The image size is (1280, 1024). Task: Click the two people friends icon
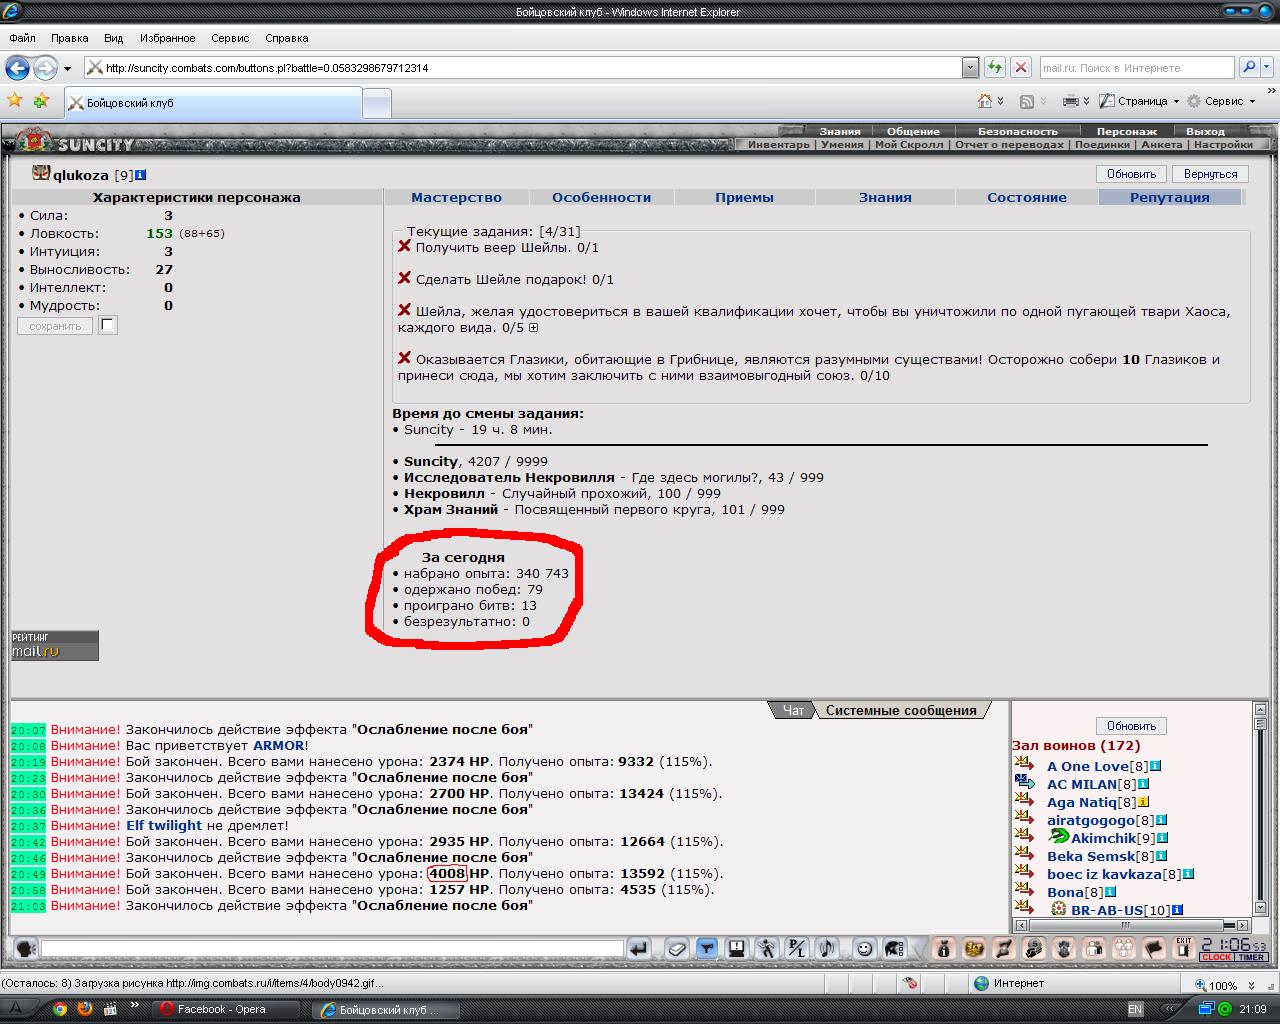[1094, 948]
